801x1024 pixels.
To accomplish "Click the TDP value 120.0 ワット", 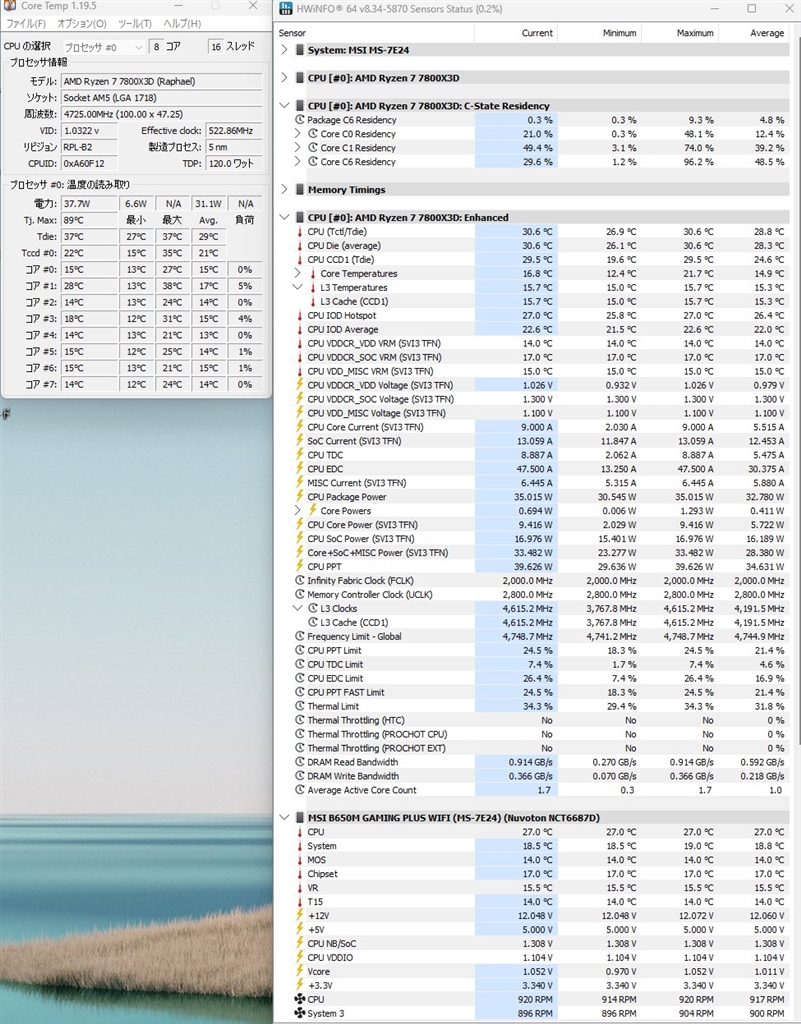I will [234, 163].
